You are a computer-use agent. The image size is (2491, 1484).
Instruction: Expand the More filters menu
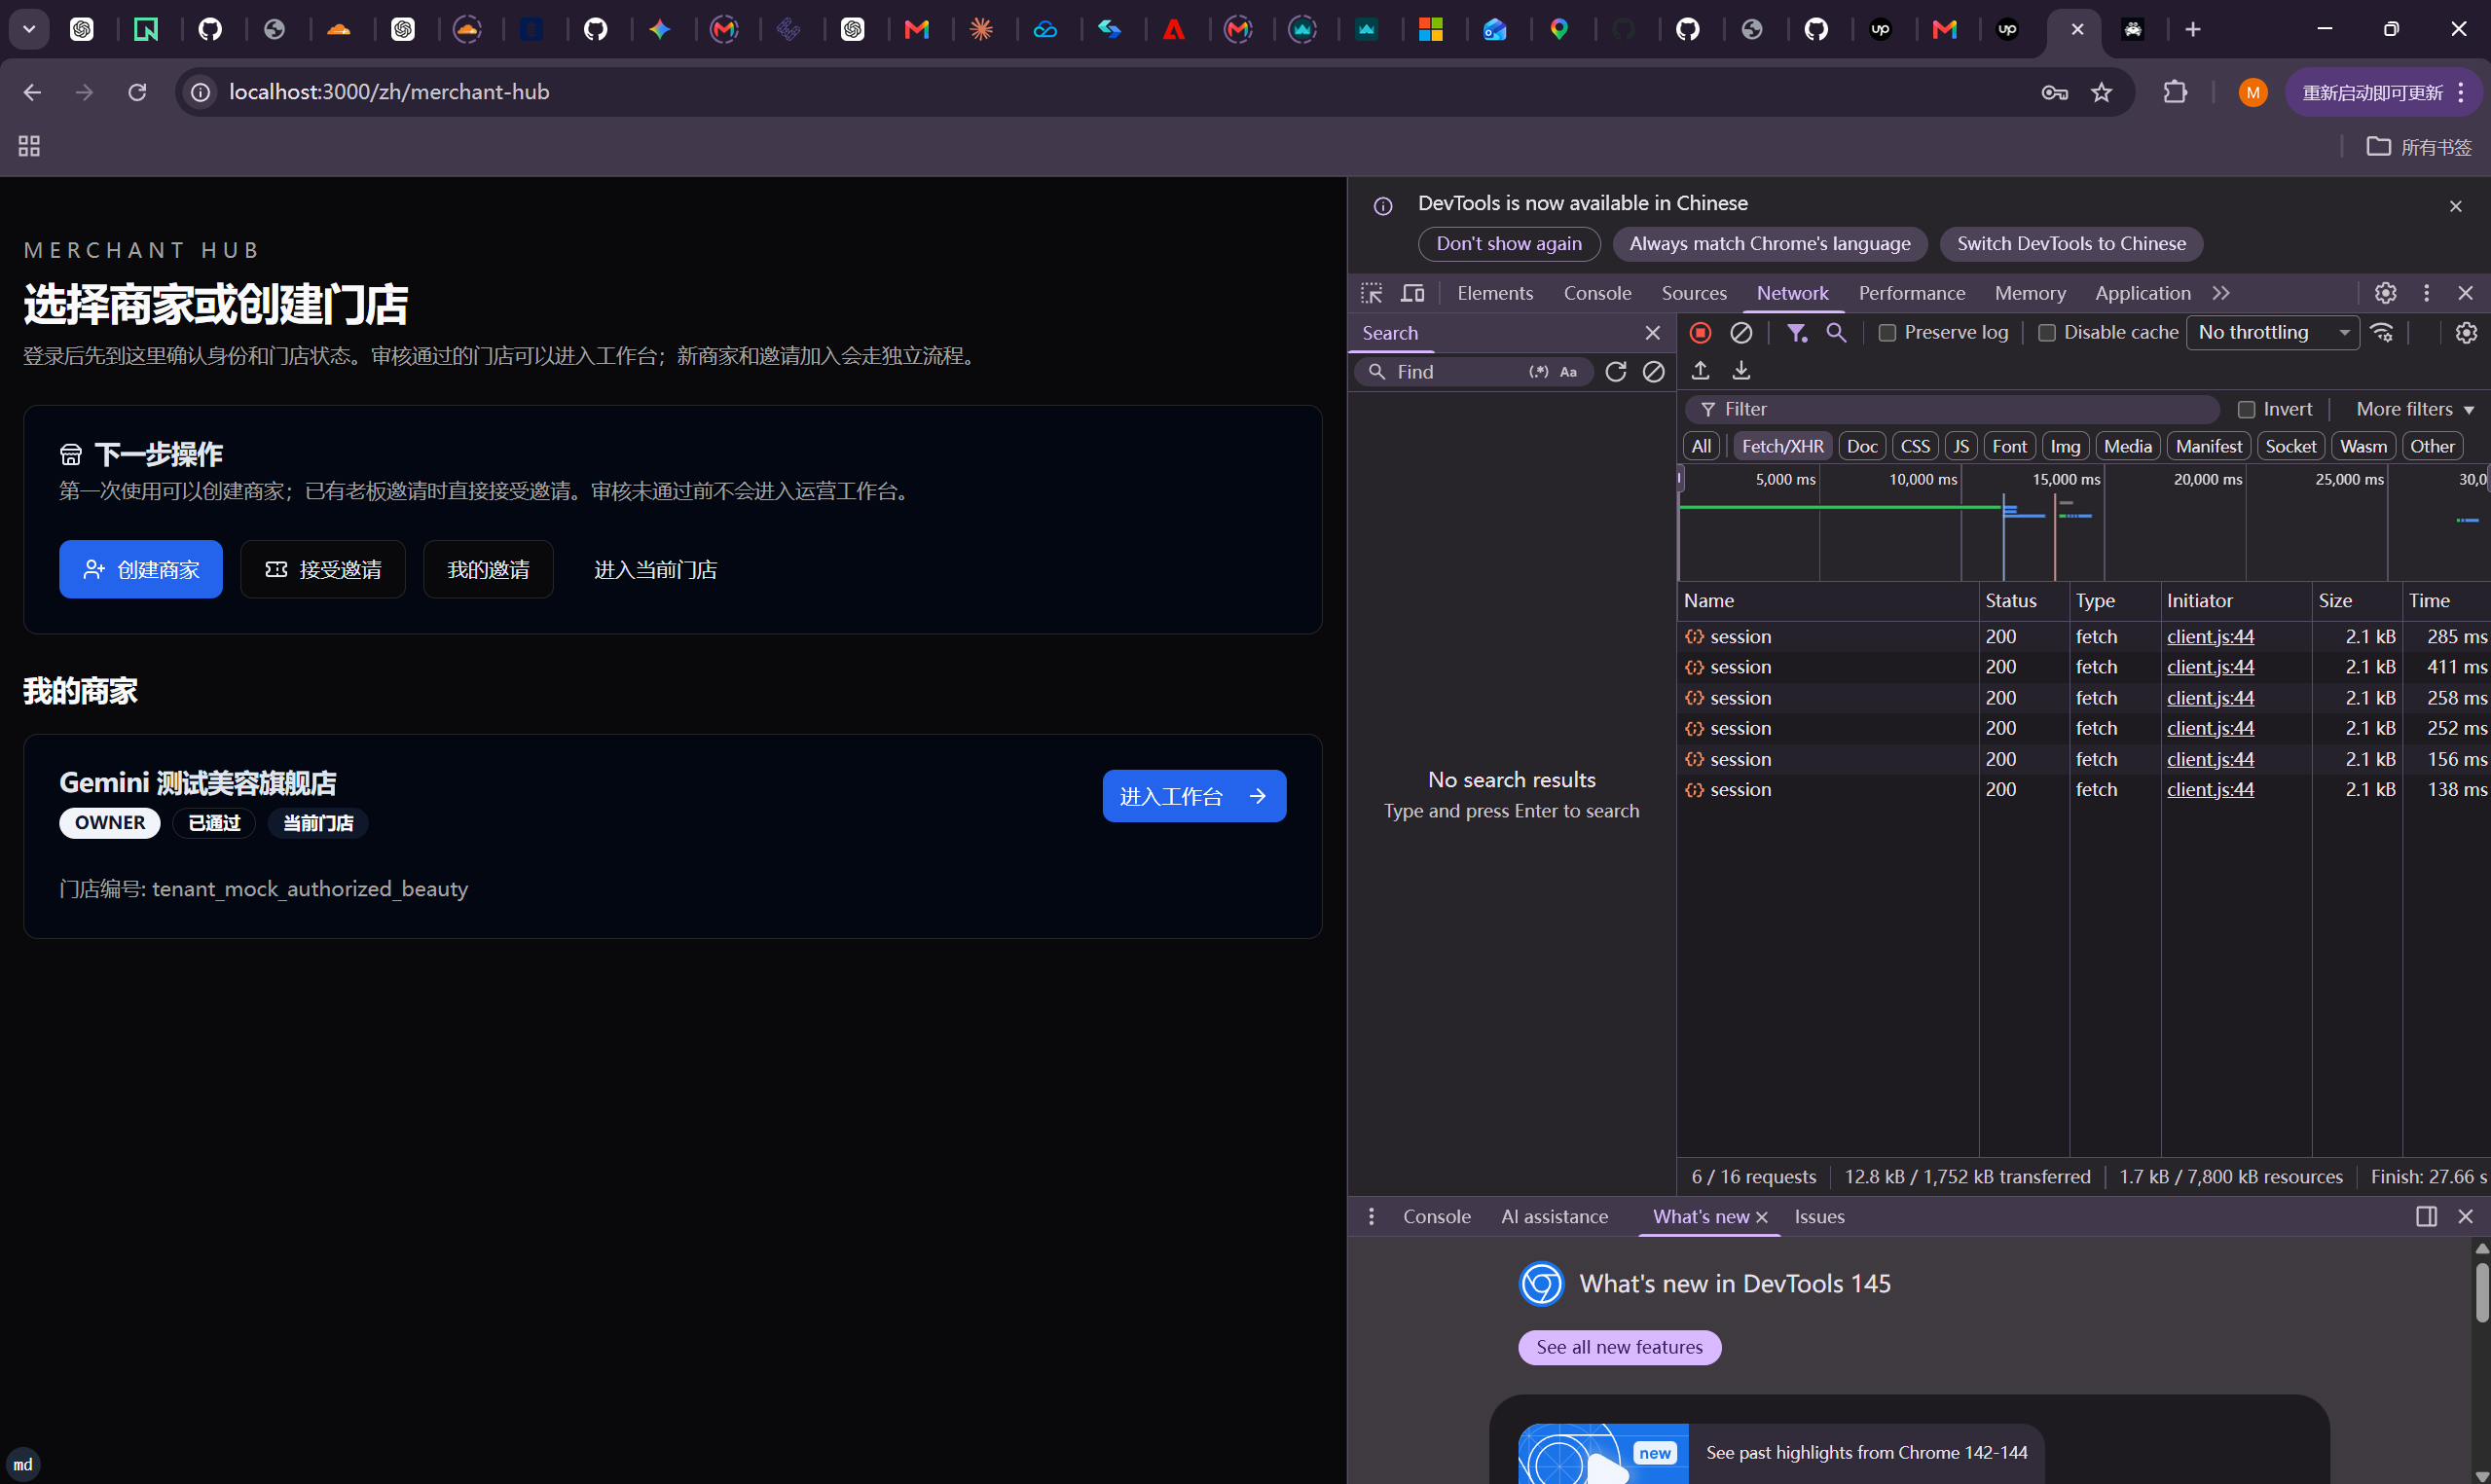tap(2414, 409)
